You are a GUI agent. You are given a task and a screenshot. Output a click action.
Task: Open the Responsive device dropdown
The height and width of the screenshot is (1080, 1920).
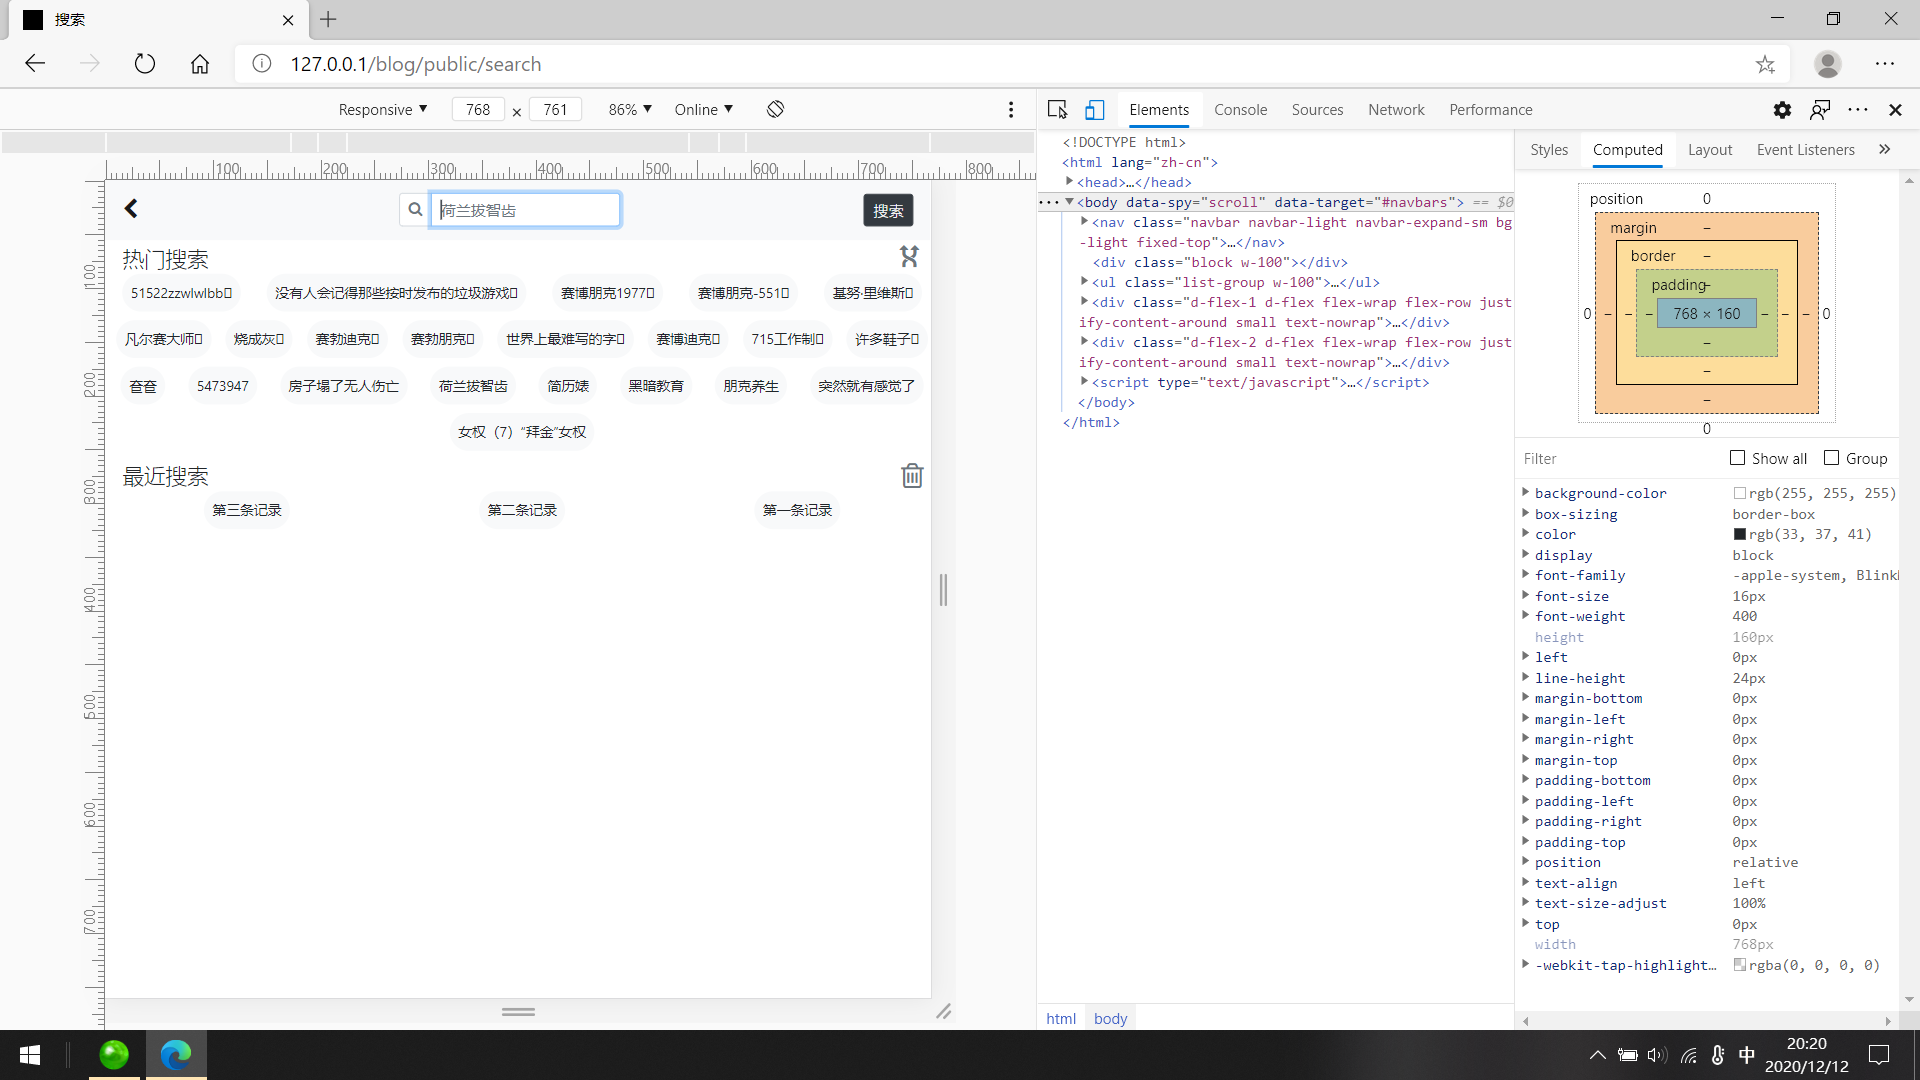coord(383,109)
